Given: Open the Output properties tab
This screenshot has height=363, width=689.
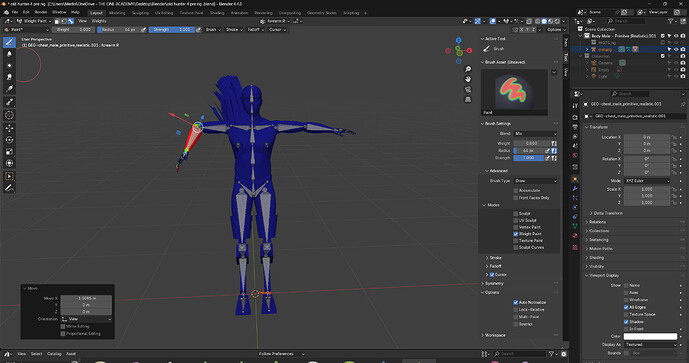Looking at the screenshot, I should coord(575,127).
